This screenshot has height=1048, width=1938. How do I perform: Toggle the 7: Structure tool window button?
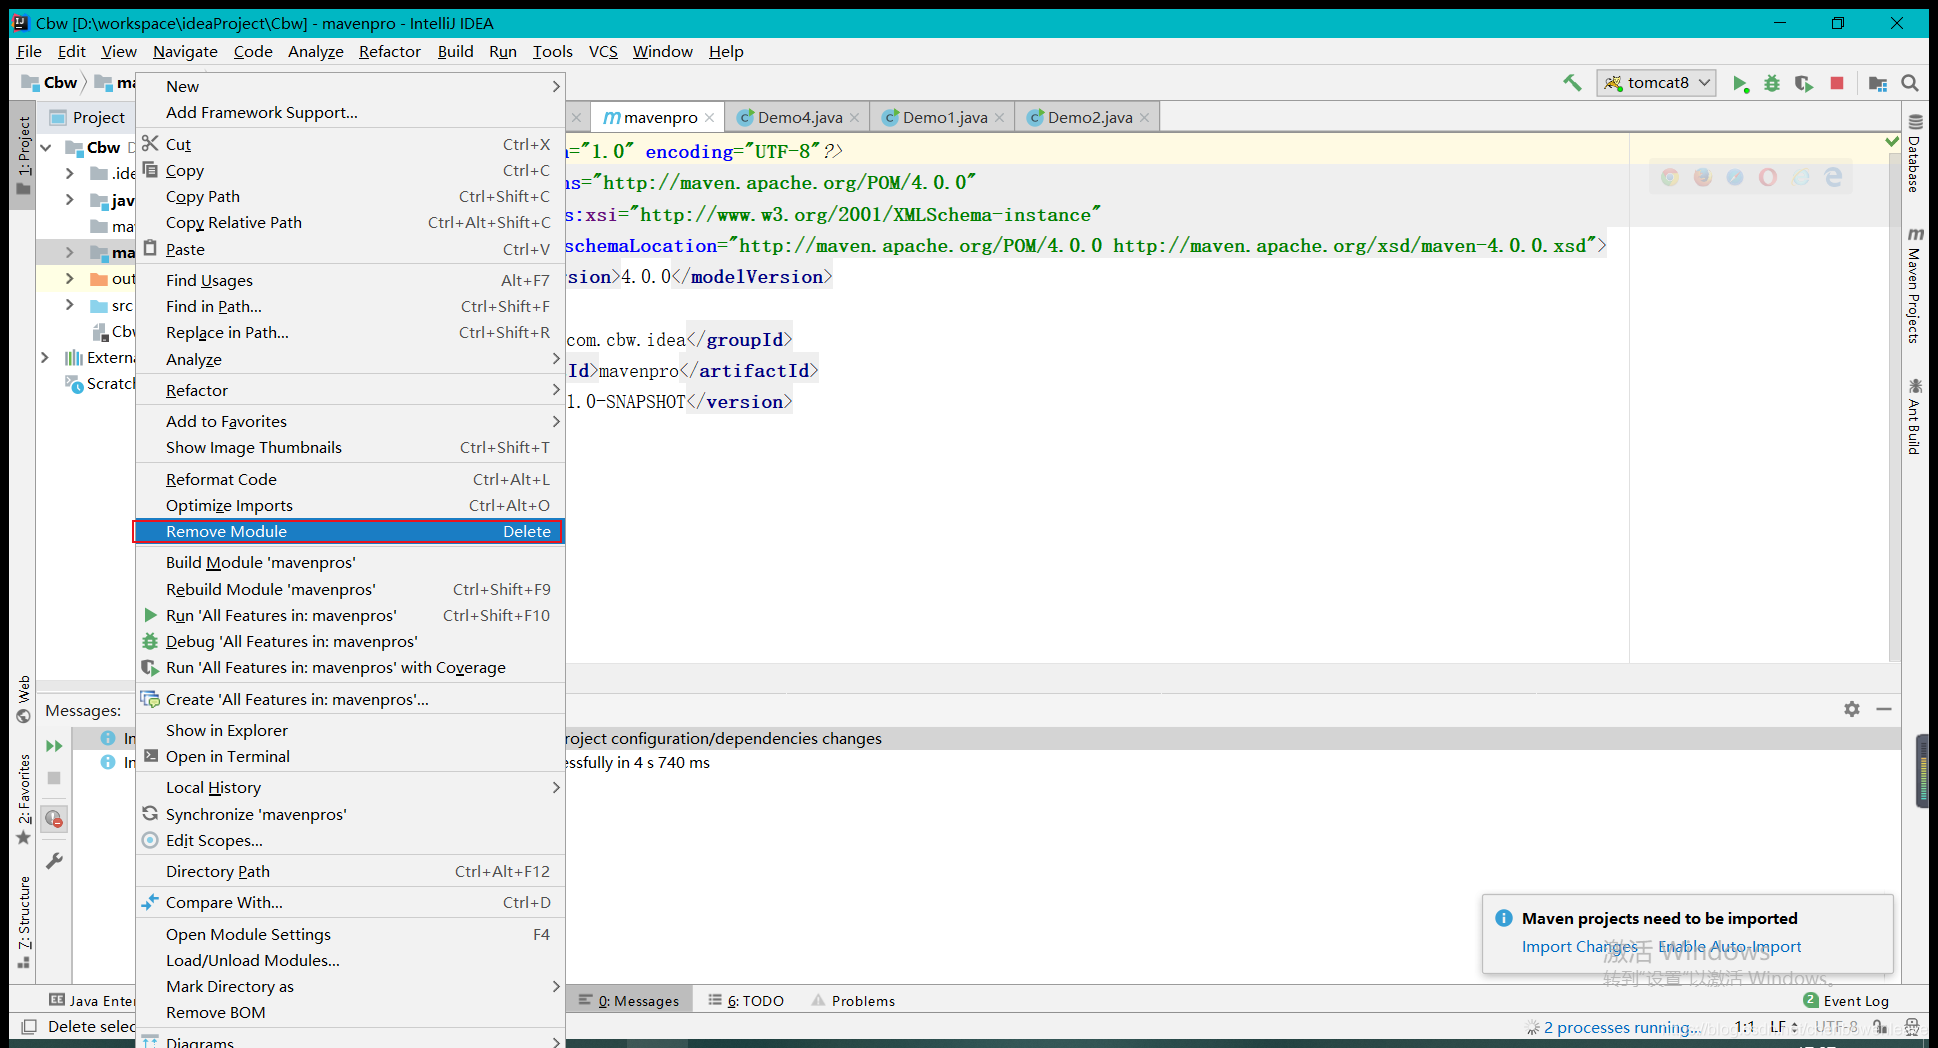[x=23, y=922]
